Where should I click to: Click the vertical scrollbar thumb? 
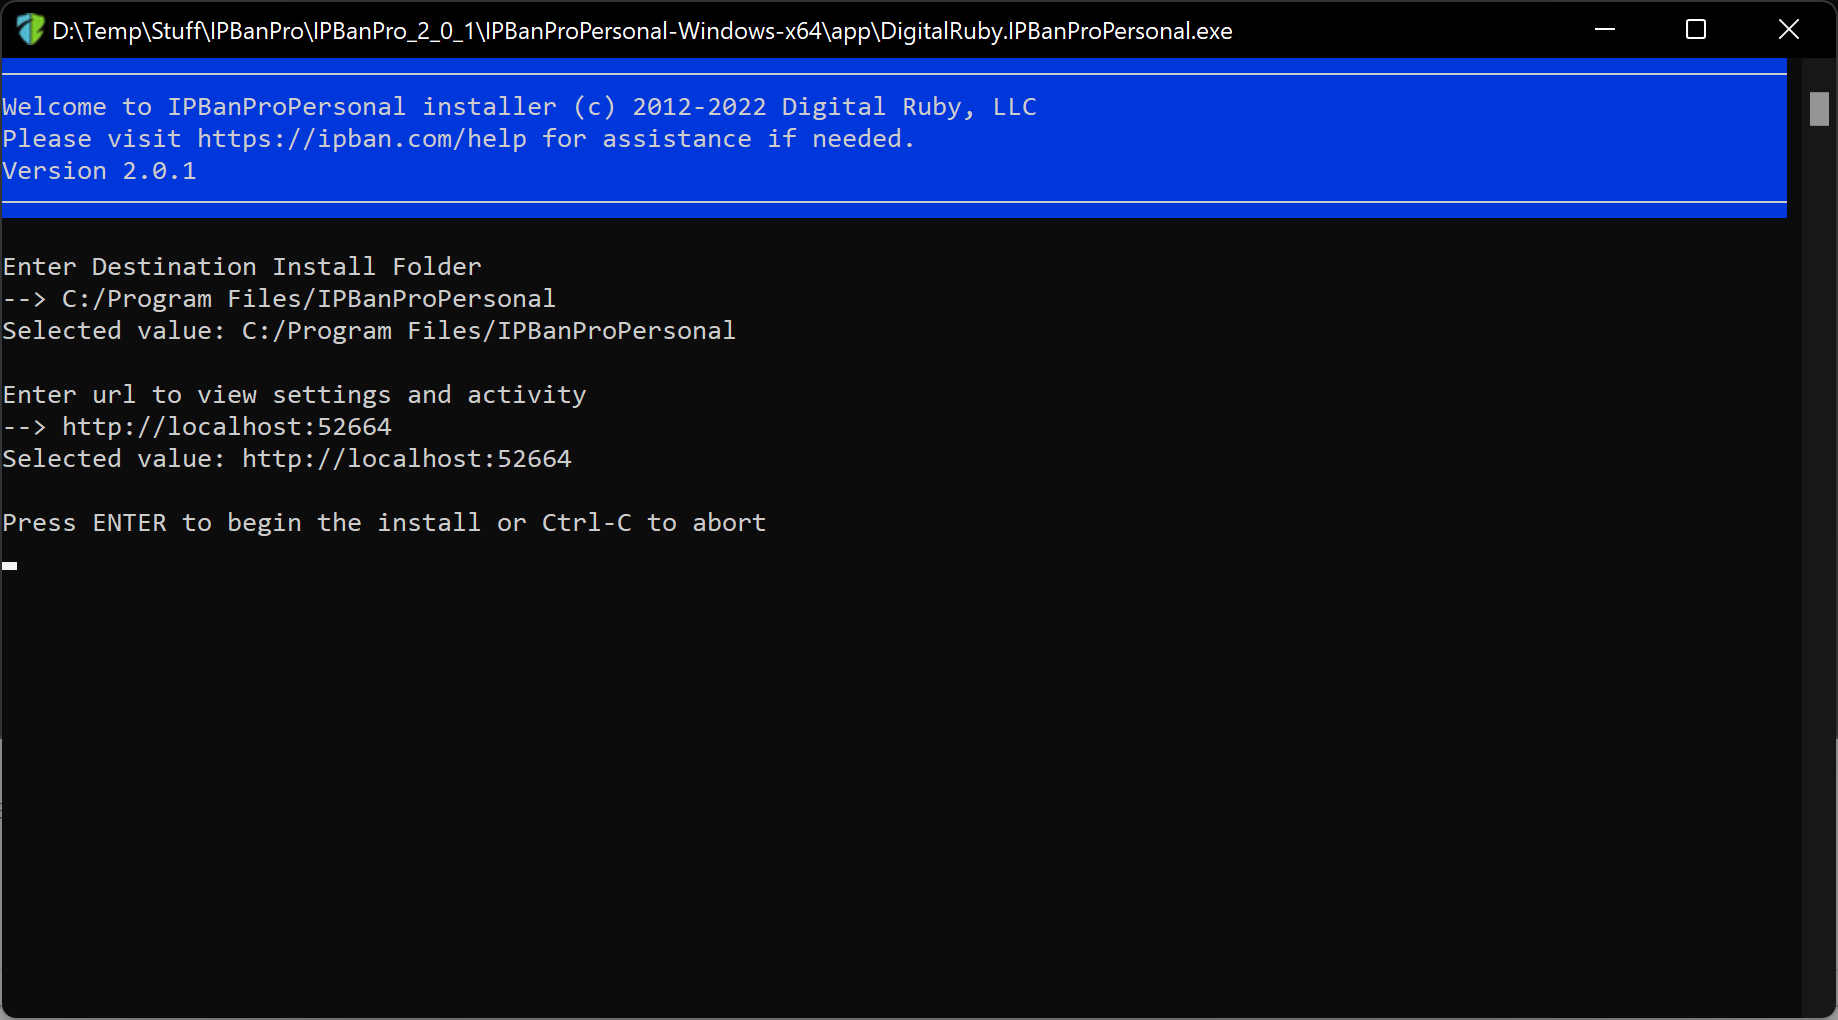coord(1819,109)
